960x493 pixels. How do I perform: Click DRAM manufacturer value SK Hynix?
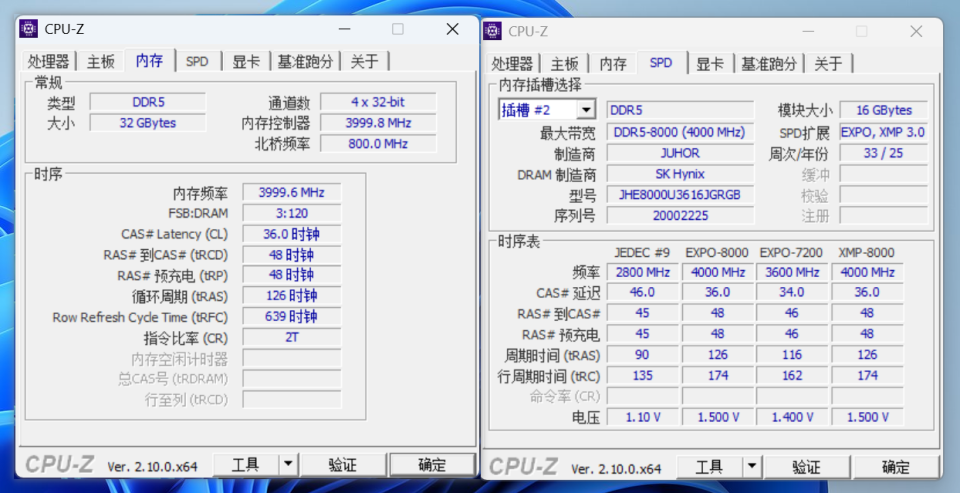(x=680, y=174)
